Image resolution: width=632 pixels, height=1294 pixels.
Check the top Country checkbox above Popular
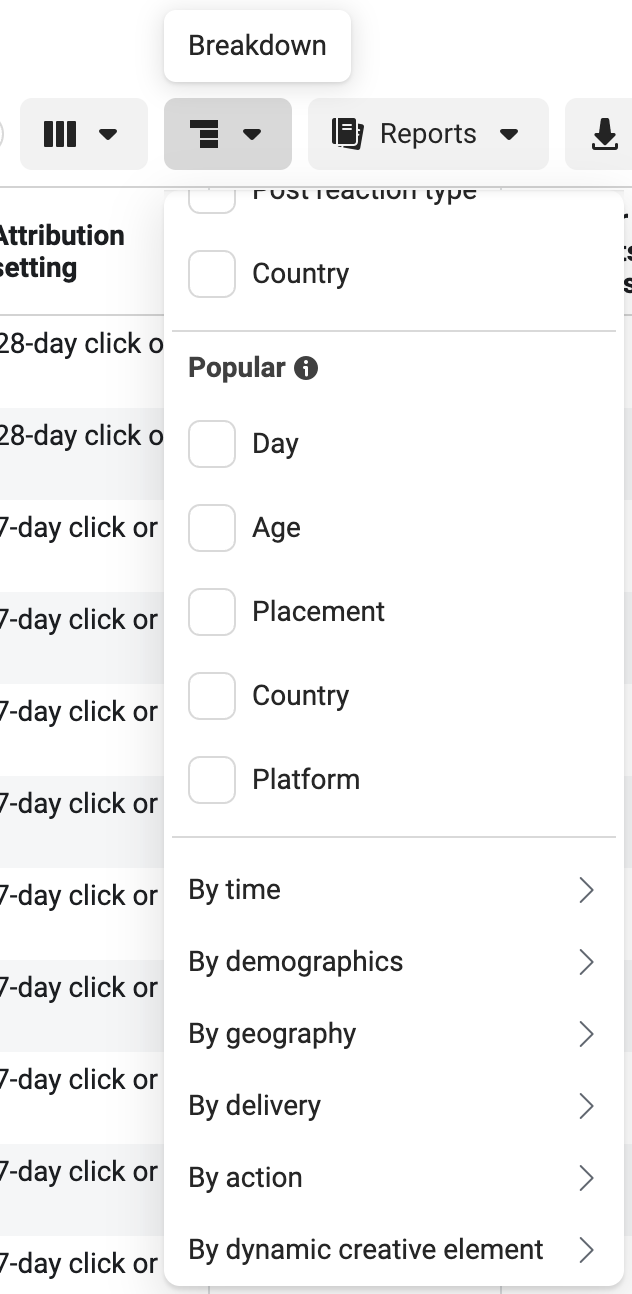[212, 274]
